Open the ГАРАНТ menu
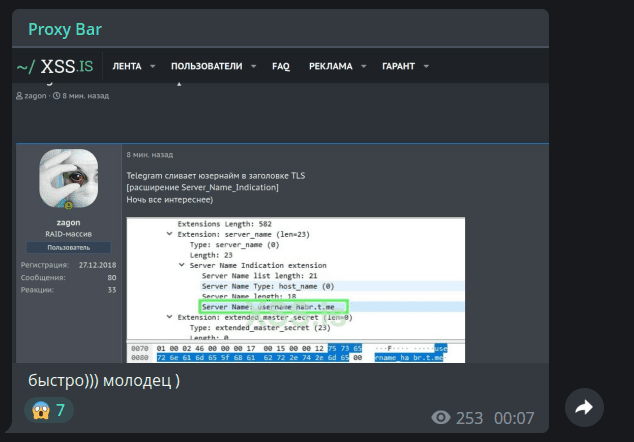Screen dimensions: 634x442 click(398, 66)
